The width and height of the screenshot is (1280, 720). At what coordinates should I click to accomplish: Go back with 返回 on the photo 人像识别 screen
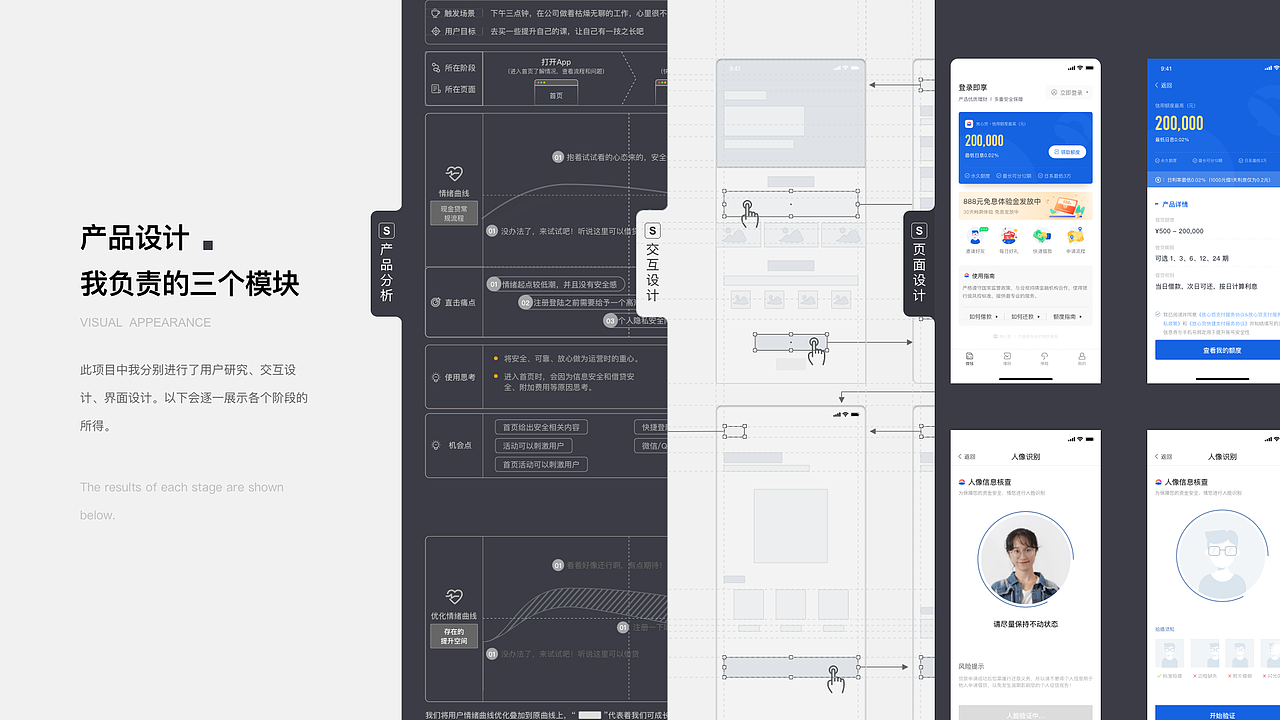[967, 456]
